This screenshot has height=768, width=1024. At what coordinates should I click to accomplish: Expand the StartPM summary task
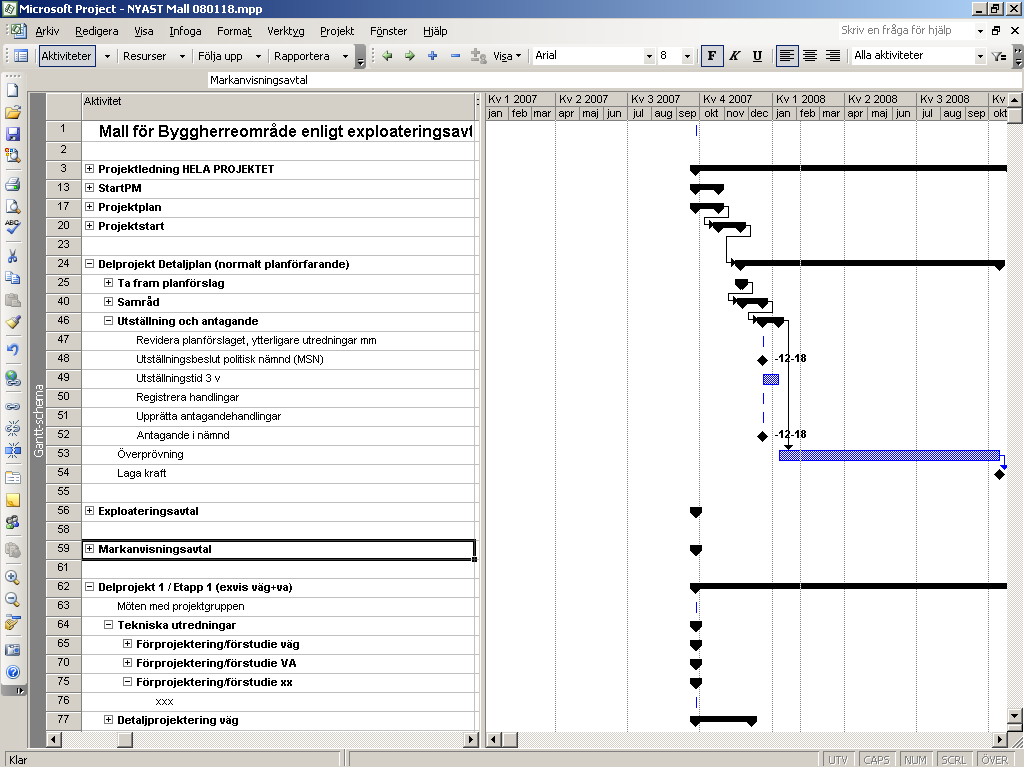tap(89, 188)
